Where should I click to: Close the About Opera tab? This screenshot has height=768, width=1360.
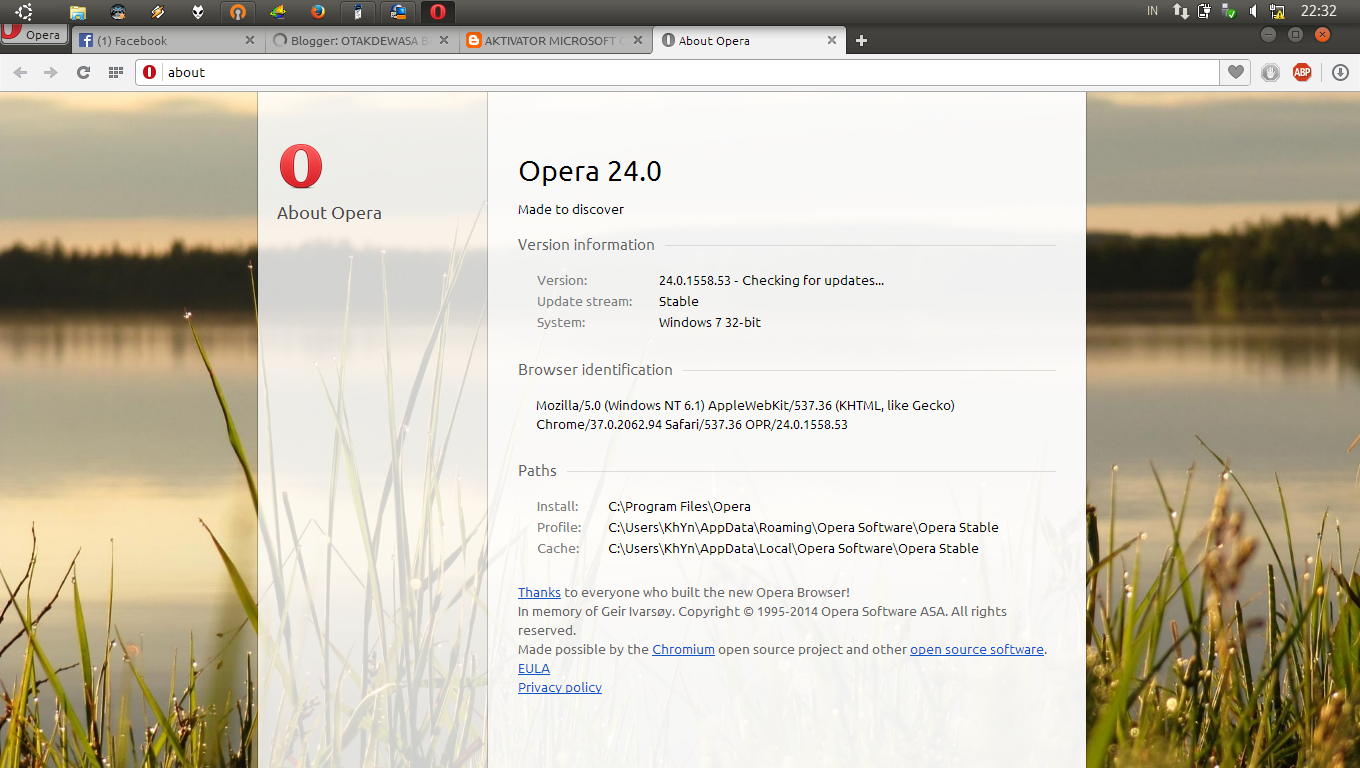point(832,41)
